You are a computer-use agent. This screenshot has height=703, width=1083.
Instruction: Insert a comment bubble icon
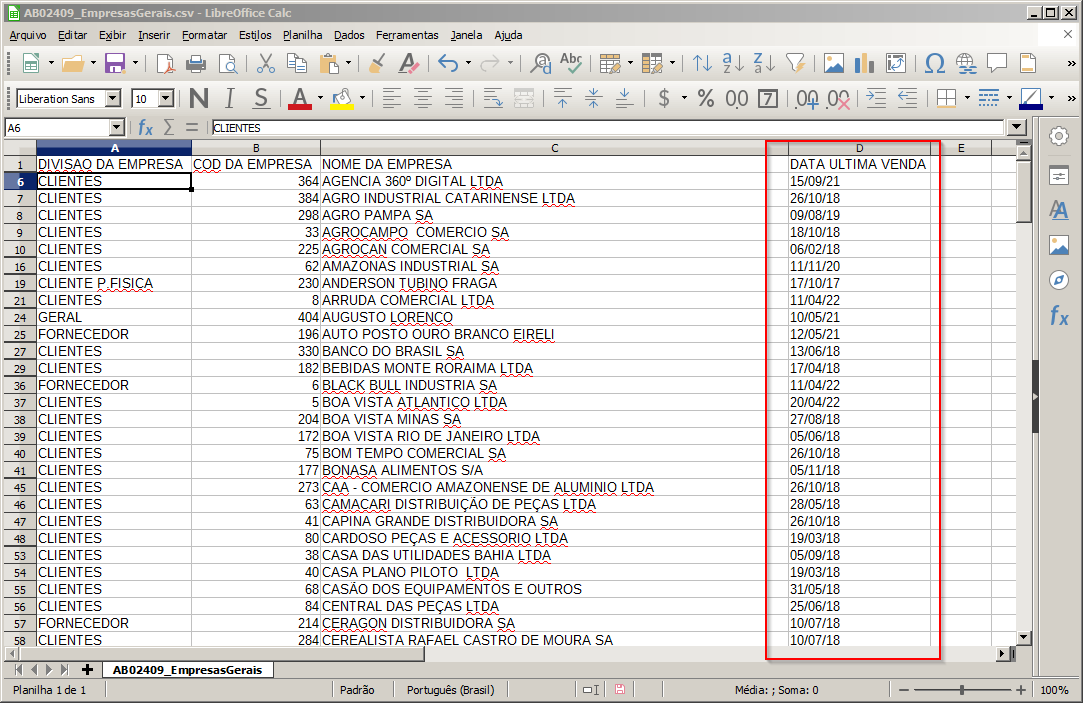point(997,64)
